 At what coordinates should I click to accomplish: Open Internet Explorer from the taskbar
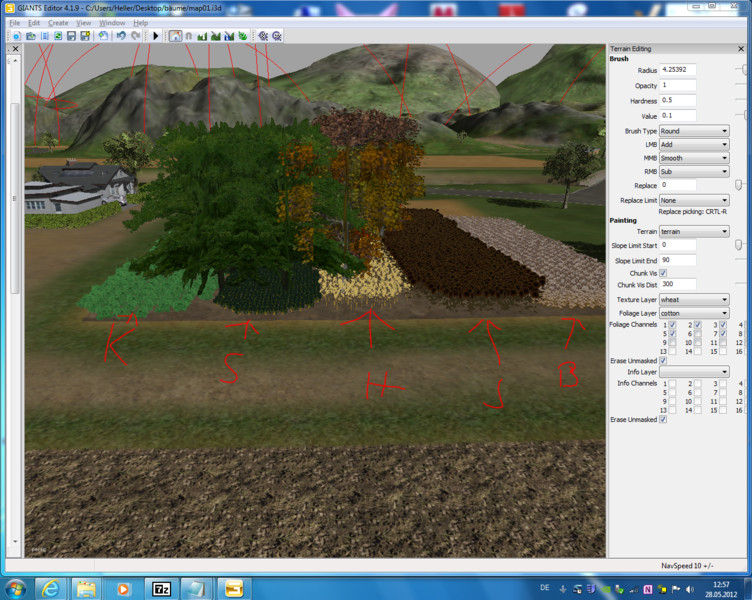pyautogui.click(x=50, y=588)
